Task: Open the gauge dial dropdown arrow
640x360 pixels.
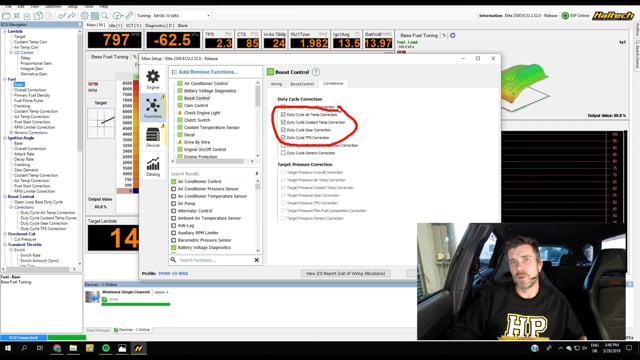Action: (x=122, y=16)
